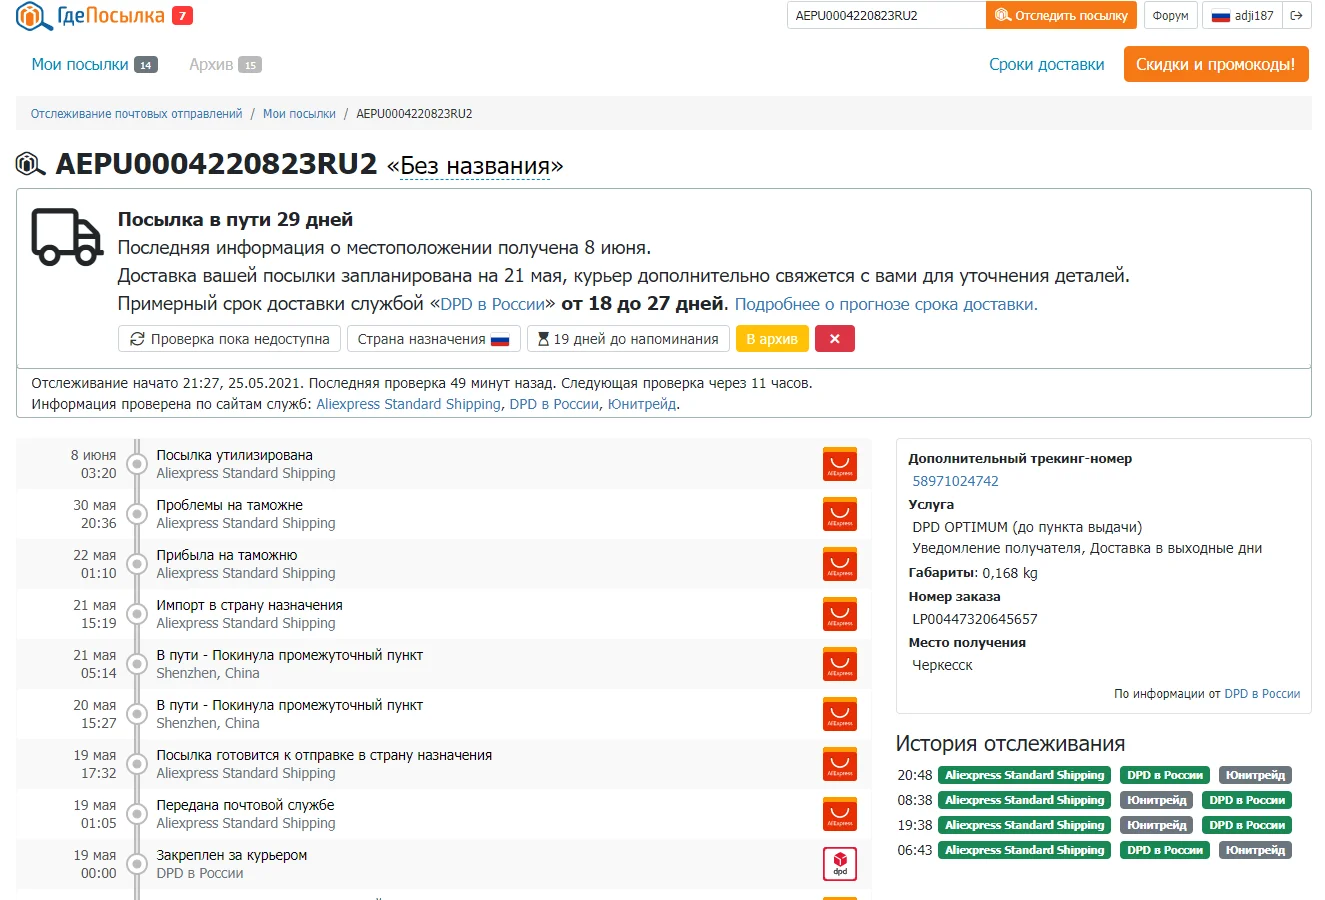Move the parcel using the В архив button
Viewport: 1325px width, 900px height.
(772, 339)
